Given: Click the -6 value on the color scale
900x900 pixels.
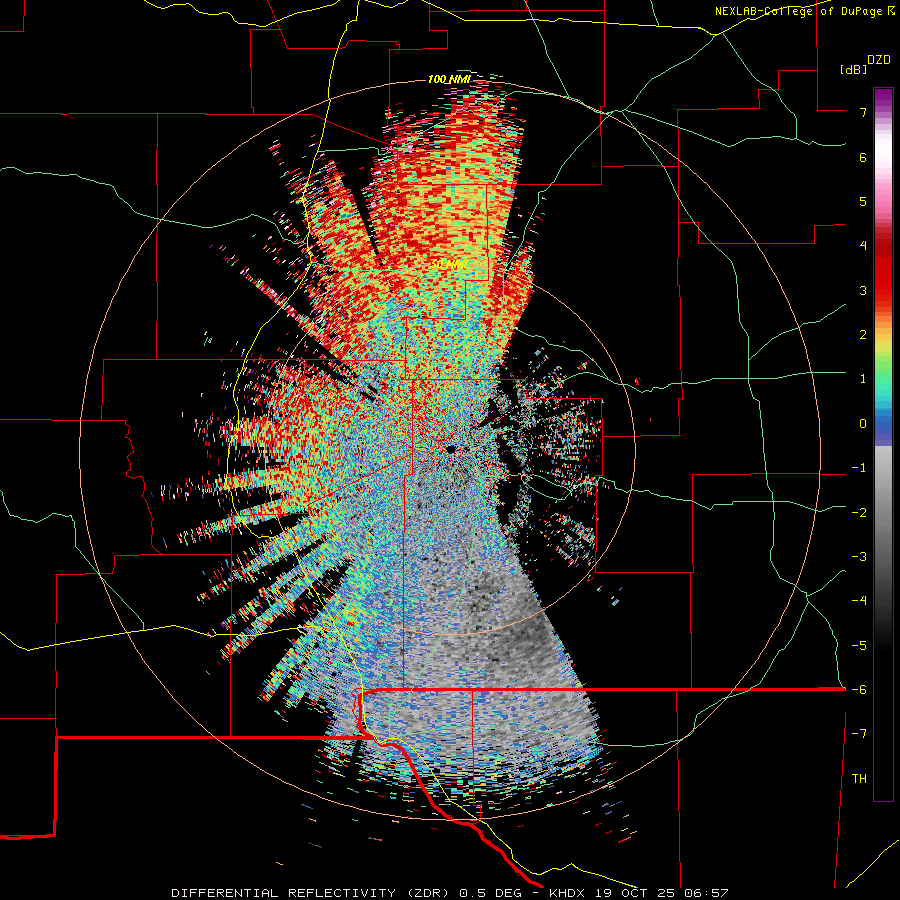Looking at the screenshot, I should [x=859, y=690].
